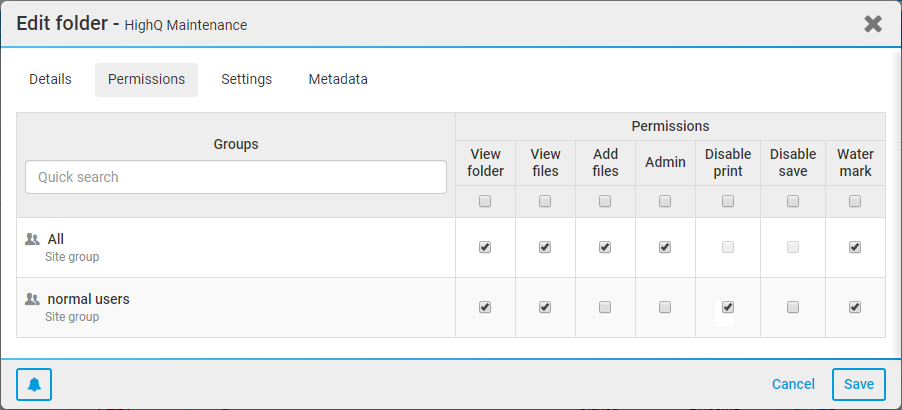This screenshot has width=902, height=410.
Task: Click the normal users group icon
Action: click(x=32, y=299)
